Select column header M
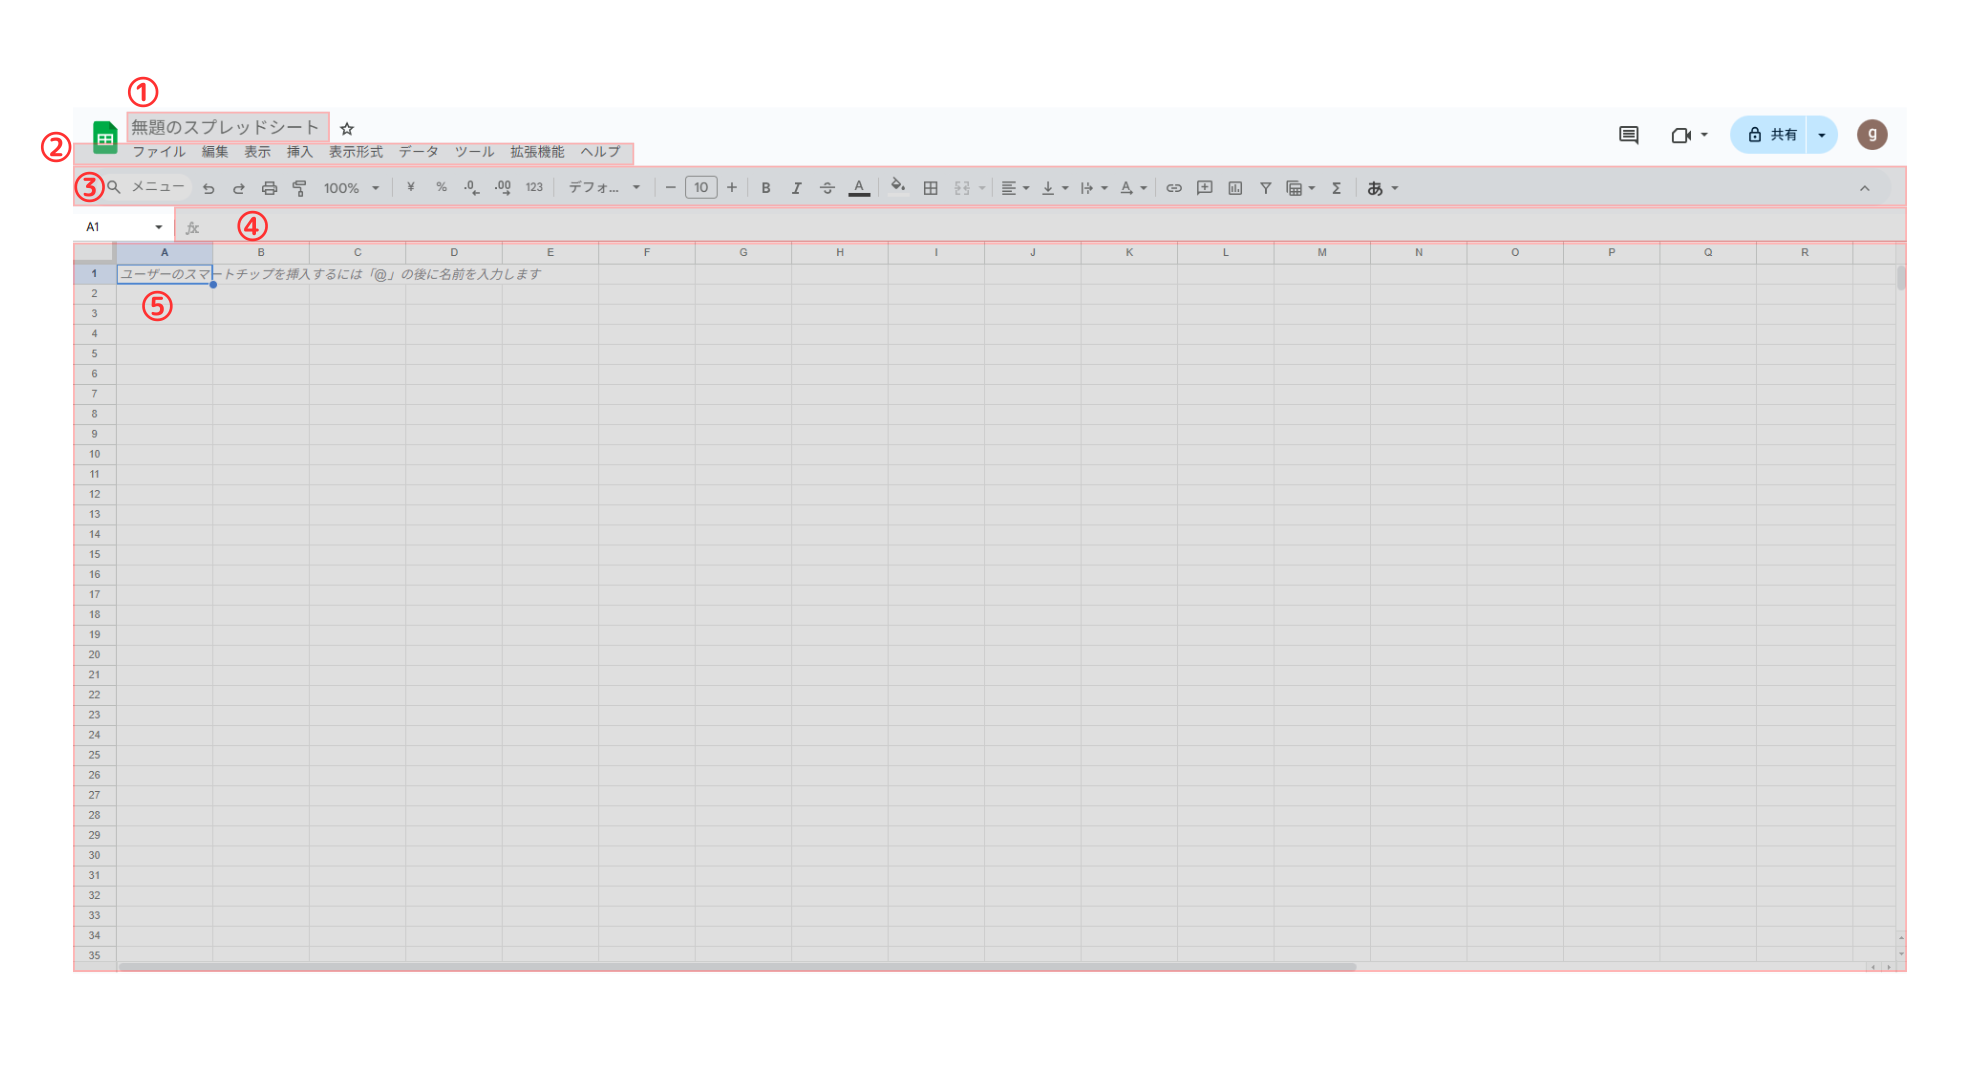Screen dimensions: 1980x1080 click(1322, 253)
